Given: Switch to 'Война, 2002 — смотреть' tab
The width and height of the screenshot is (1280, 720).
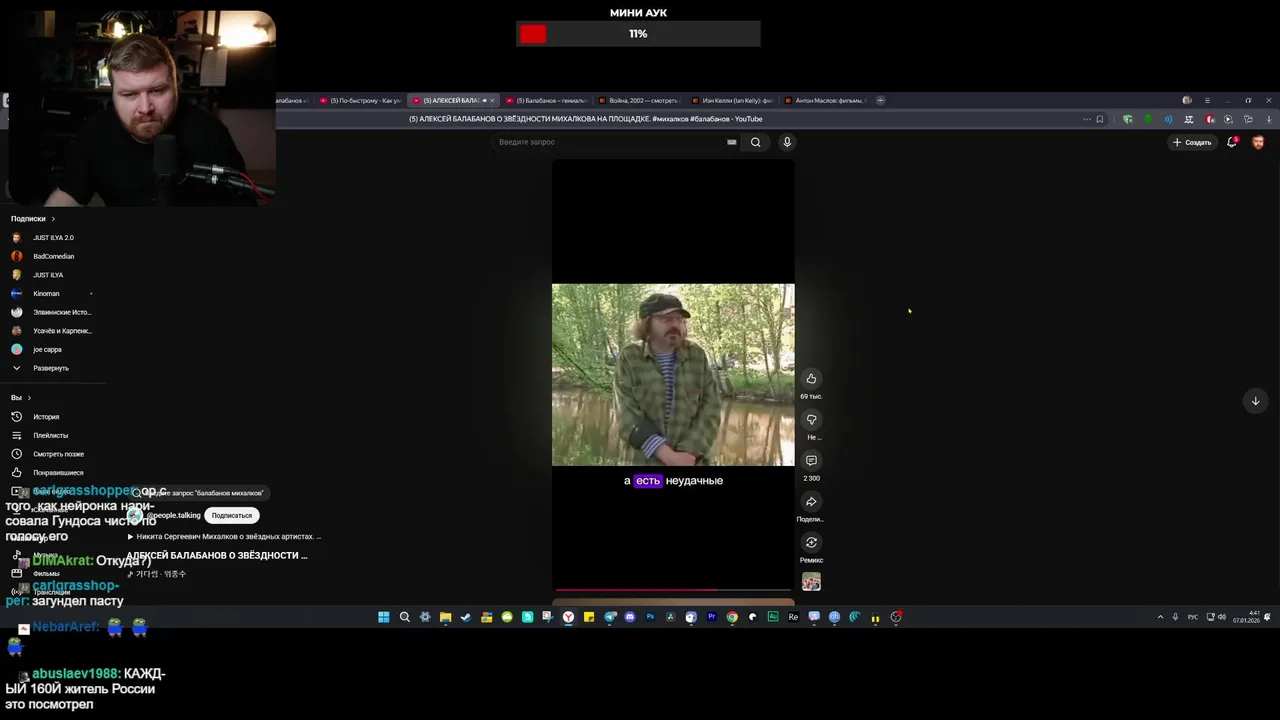Looking at the screenshot, I should click(640, 100).
